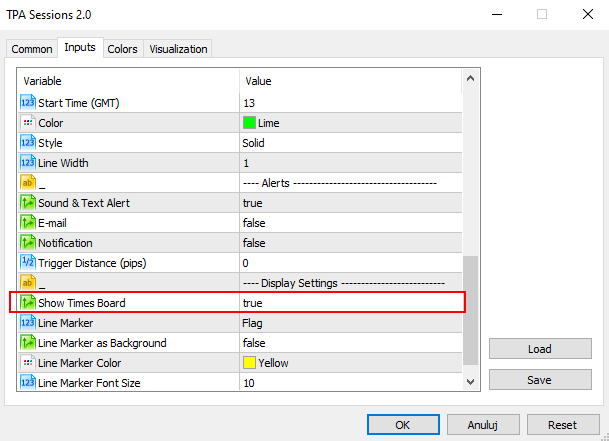Click the icon next to Line Marker Font Size
Viewport: 609px width, 441px height.
tap(28, 383)
